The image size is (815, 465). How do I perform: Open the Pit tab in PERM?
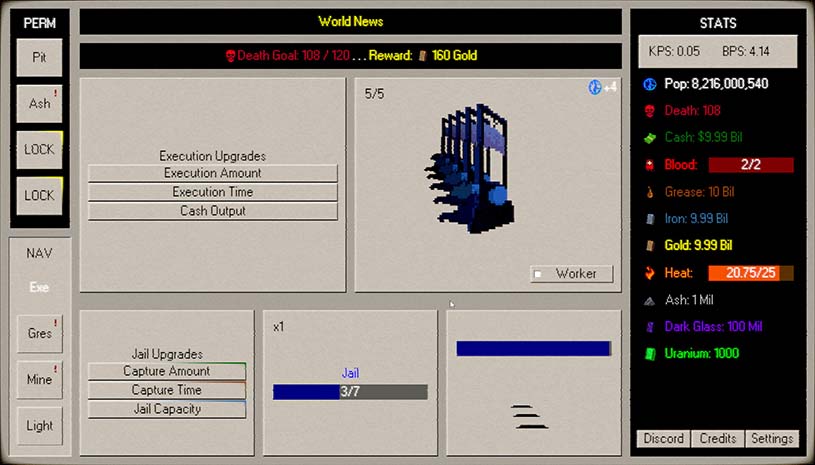click(40, 58)
